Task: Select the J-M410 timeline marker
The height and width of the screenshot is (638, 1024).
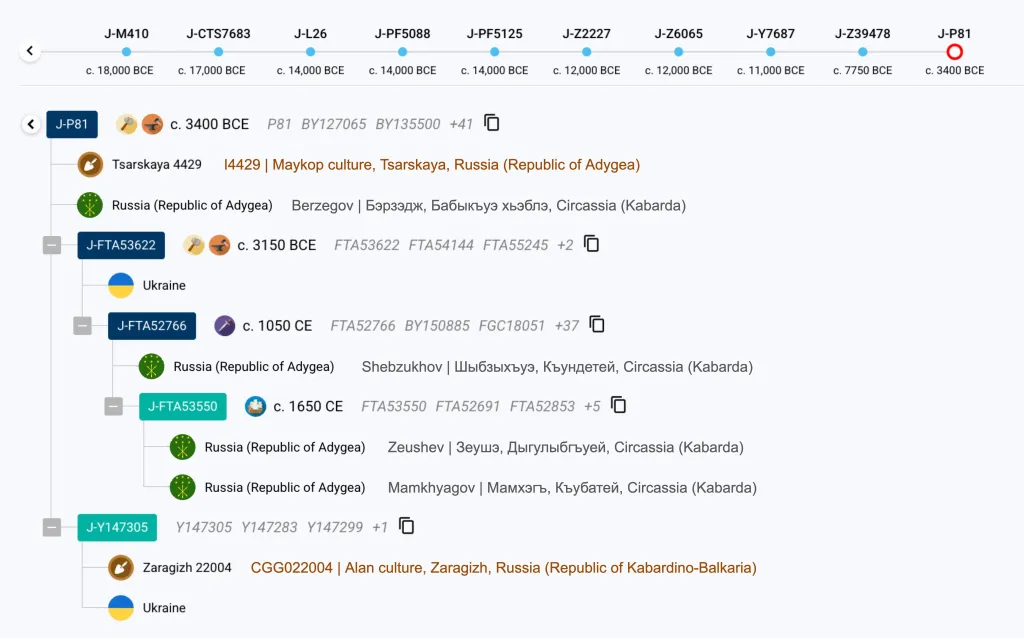Action: coord(126,51)
